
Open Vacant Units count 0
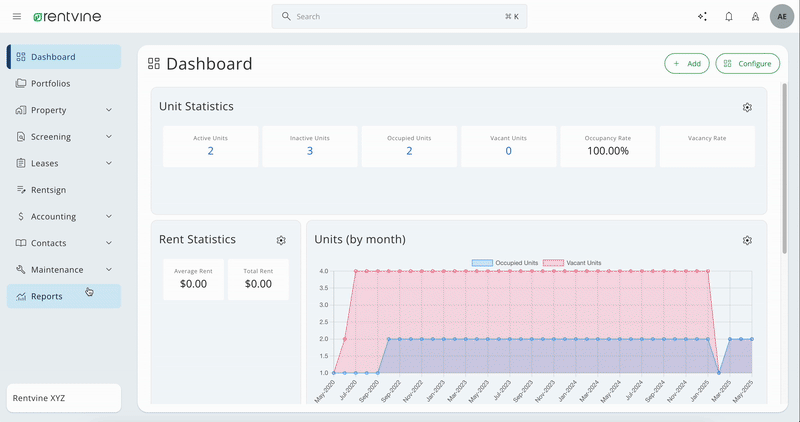(508, 151)
